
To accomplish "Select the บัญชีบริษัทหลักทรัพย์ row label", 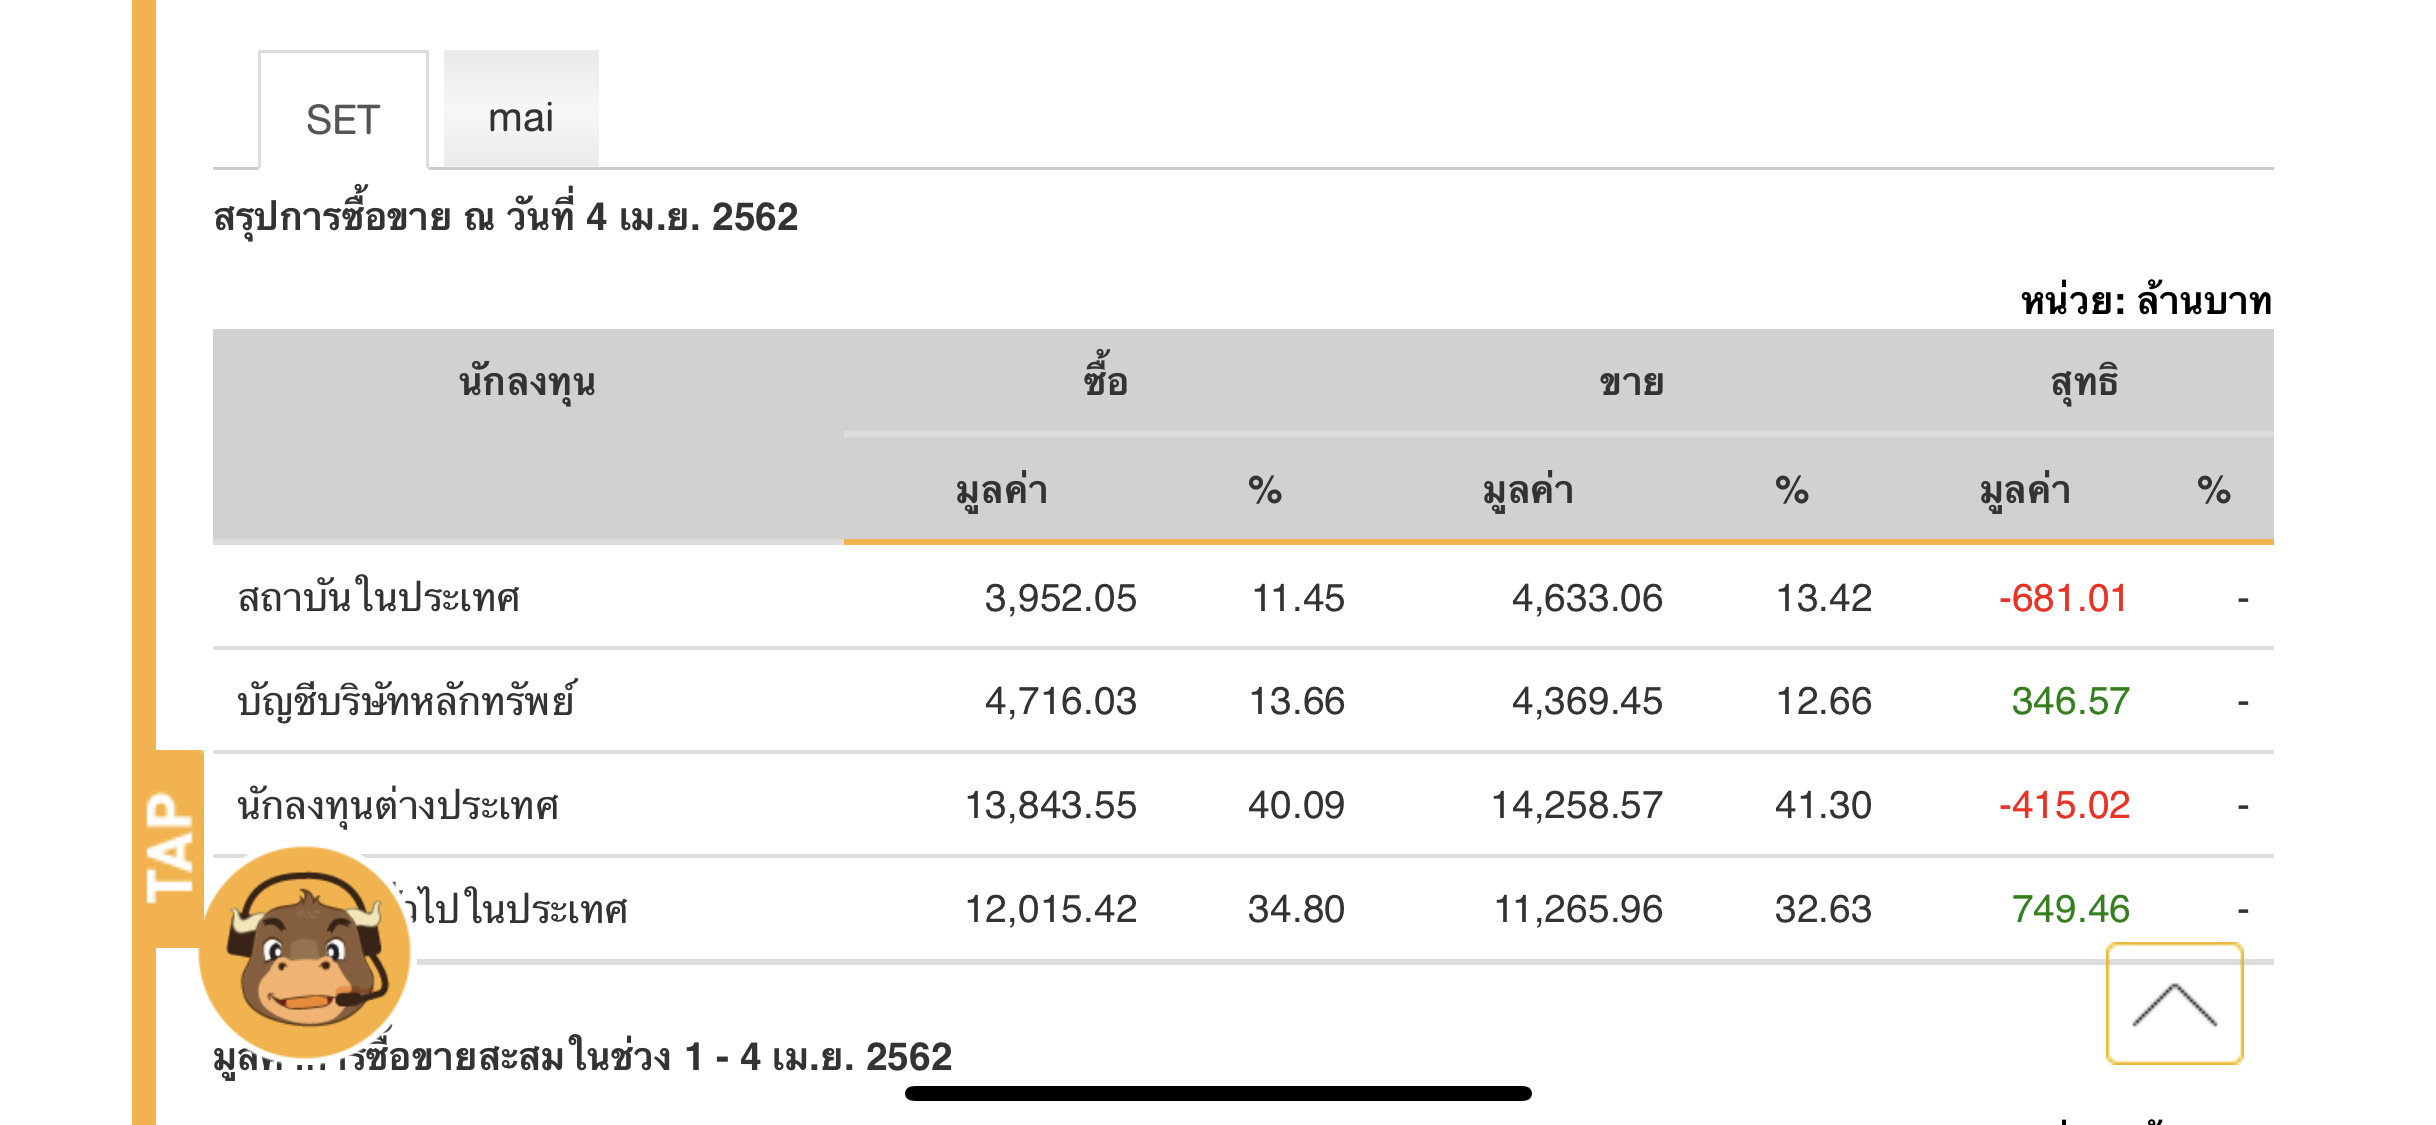I will 406,701.
